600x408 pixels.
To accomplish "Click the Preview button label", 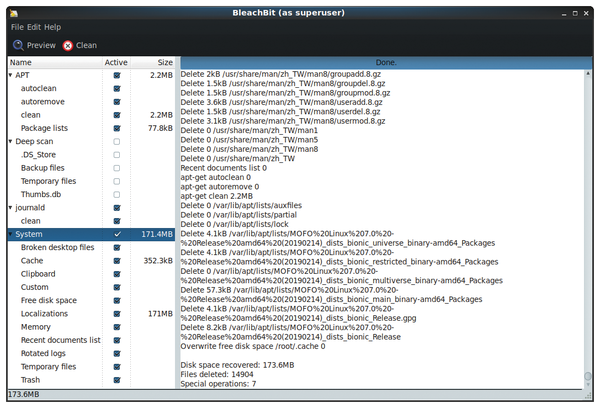I will click(x=41, y=46).
